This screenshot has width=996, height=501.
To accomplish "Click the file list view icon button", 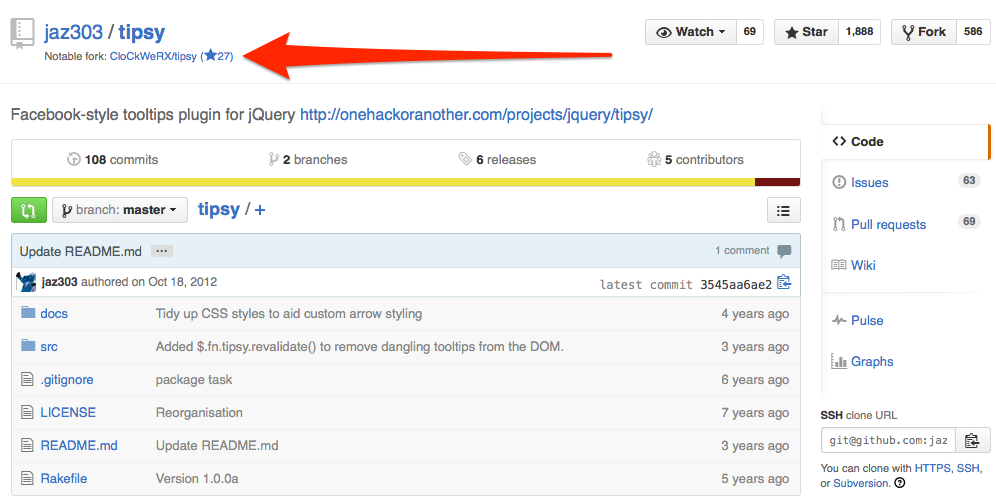I will coord(783,210).
